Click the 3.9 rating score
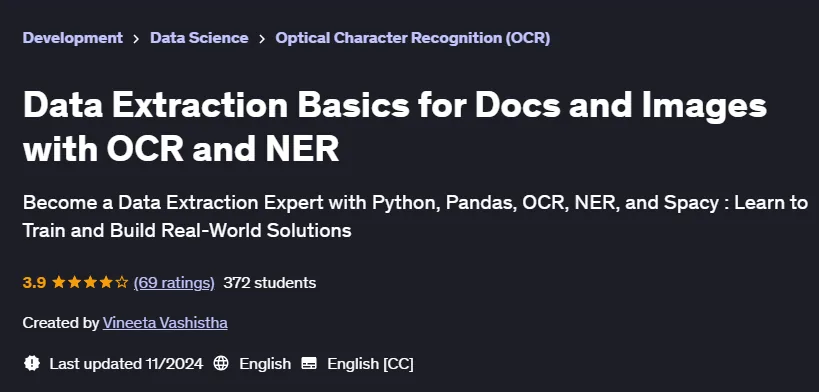The image size is (819, 392). coord(34,283)
